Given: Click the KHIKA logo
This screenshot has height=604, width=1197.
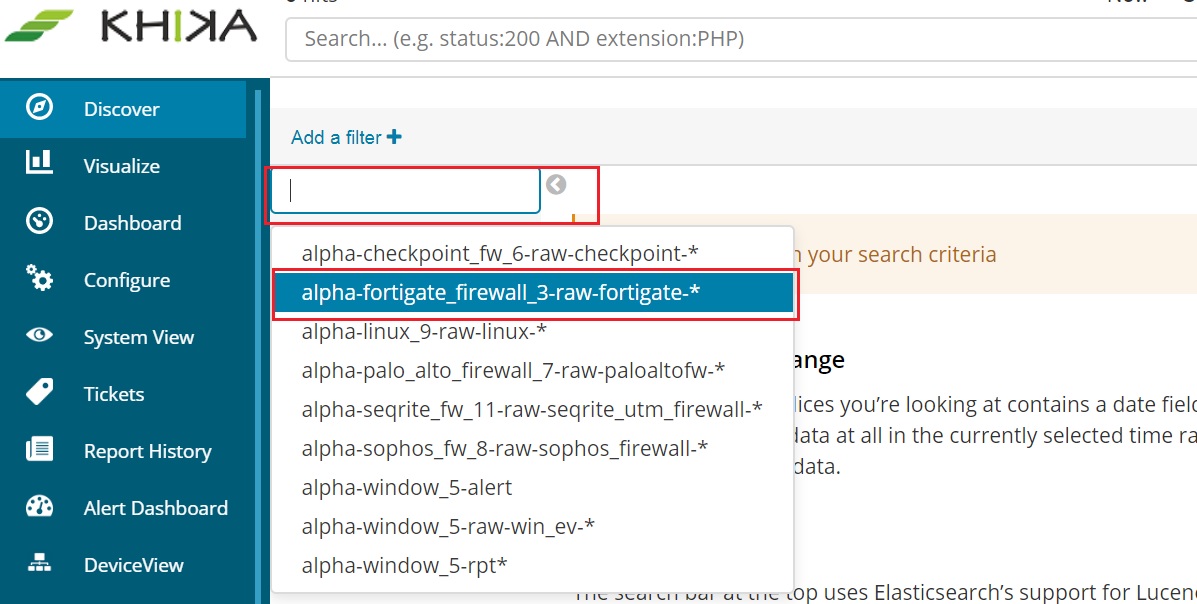Looking at the screenshot, I should tap(131, 27).
